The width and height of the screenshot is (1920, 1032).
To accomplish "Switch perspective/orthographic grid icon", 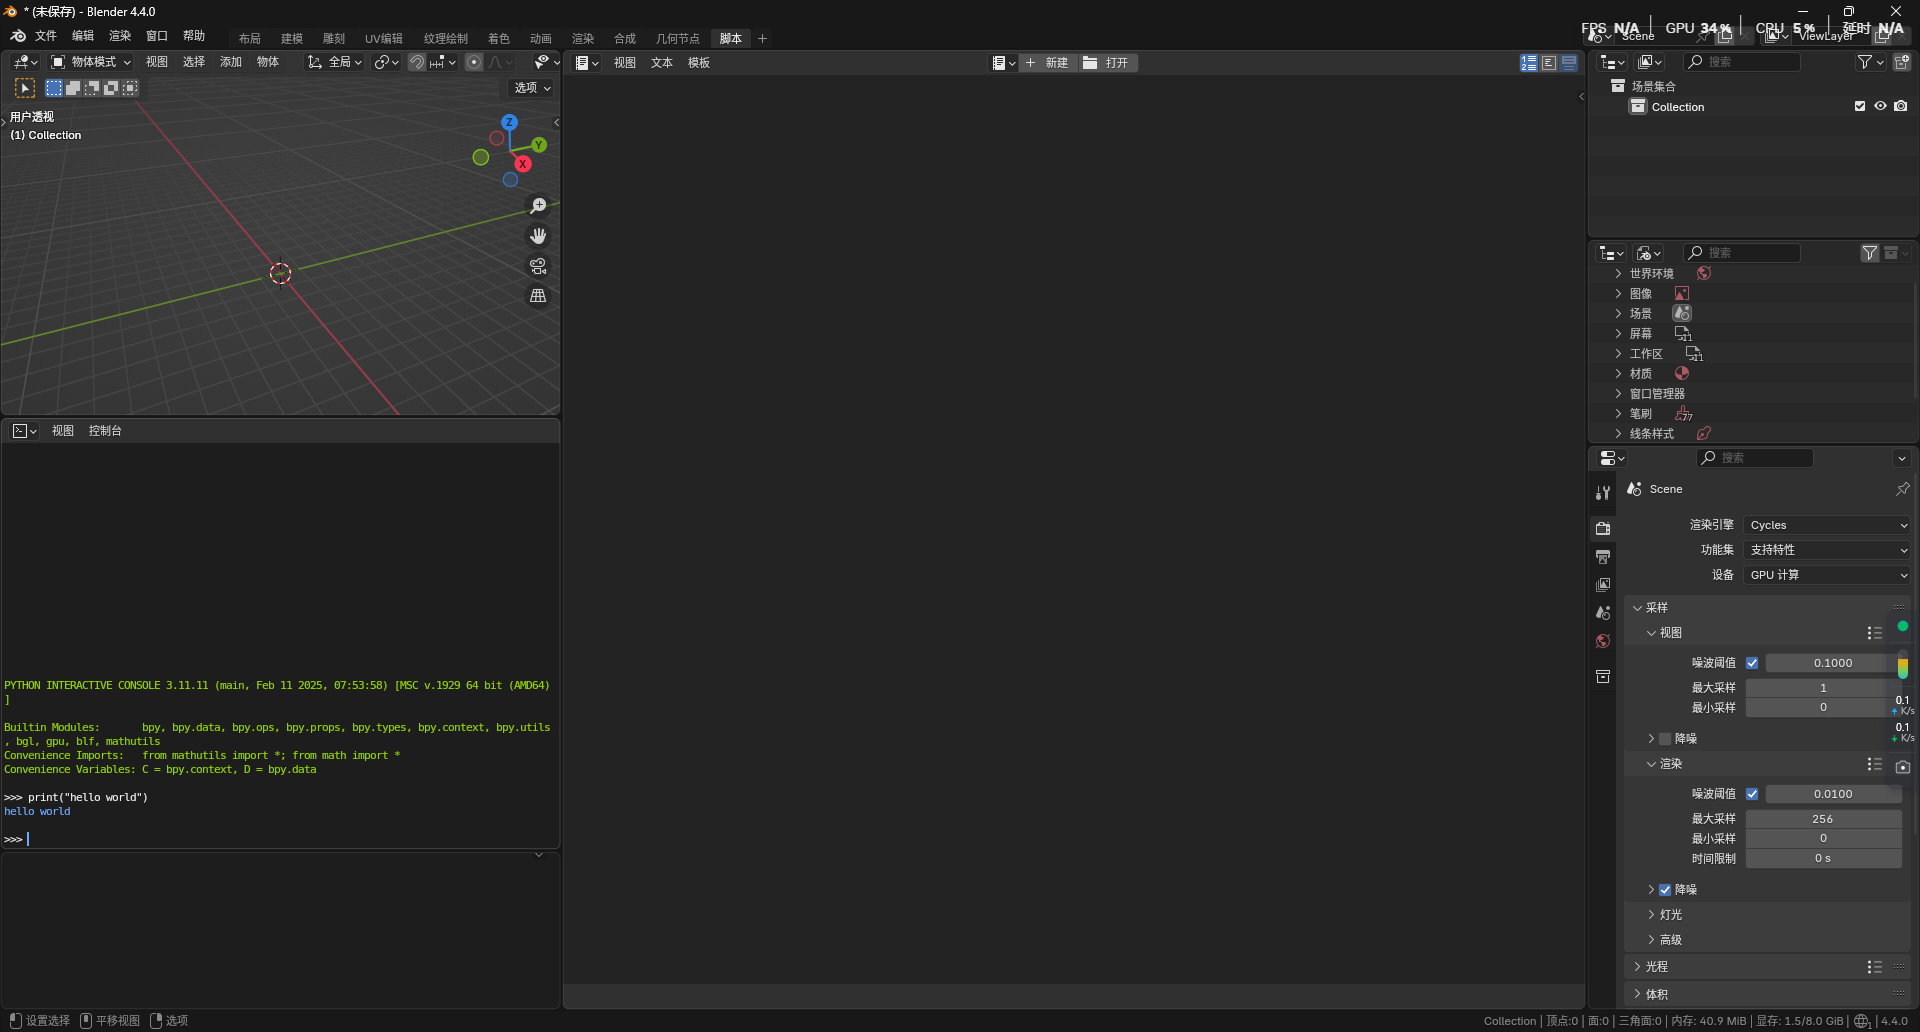I will pos(538,296).
